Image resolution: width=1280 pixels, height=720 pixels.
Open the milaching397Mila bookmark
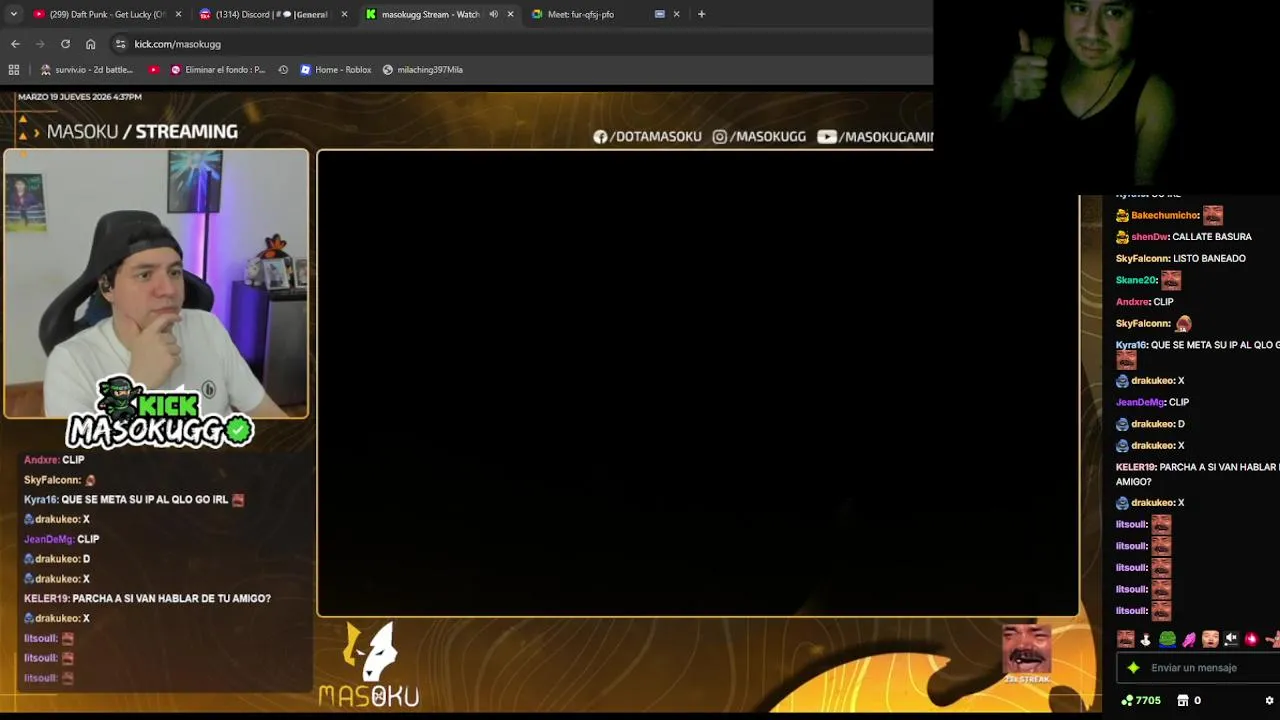(x=423, y=70)
